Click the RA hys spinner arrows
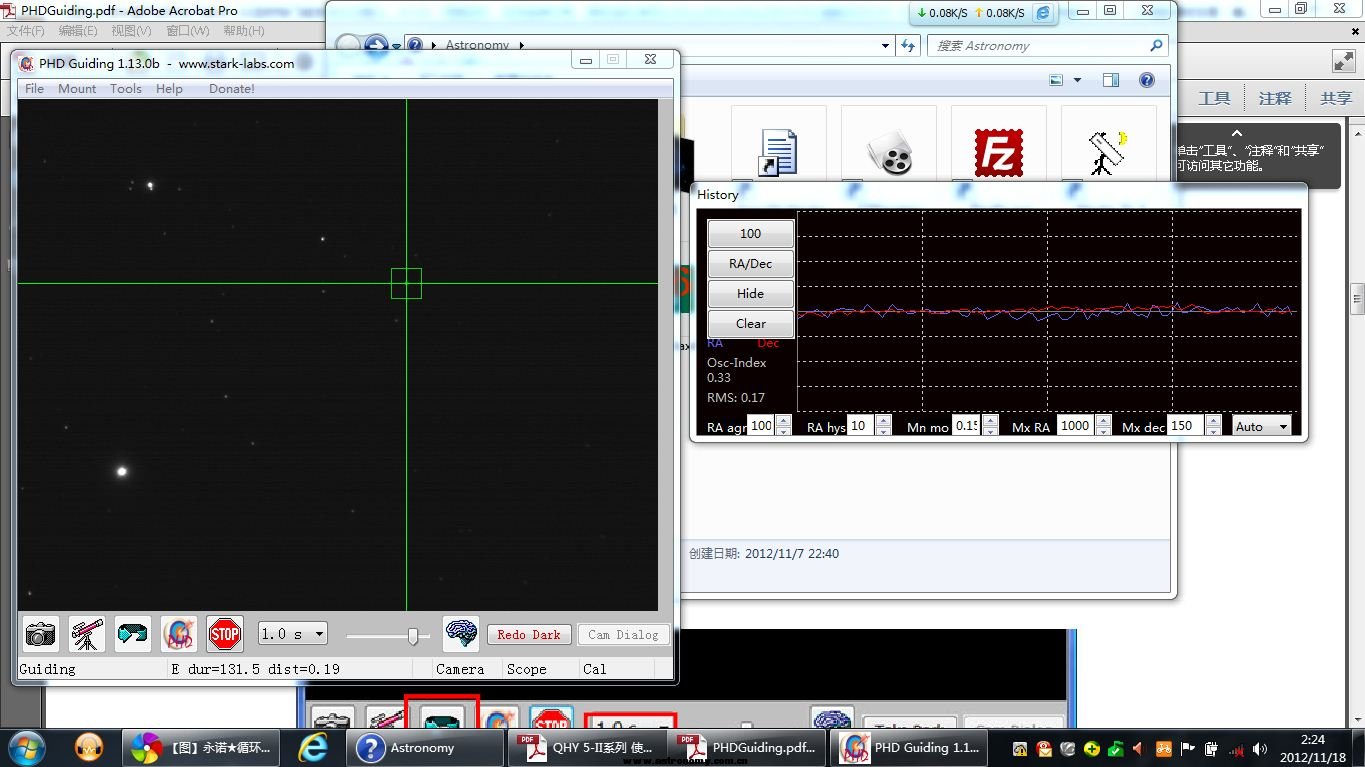This screenshot has width=1365, height=767. click(883, 426)
